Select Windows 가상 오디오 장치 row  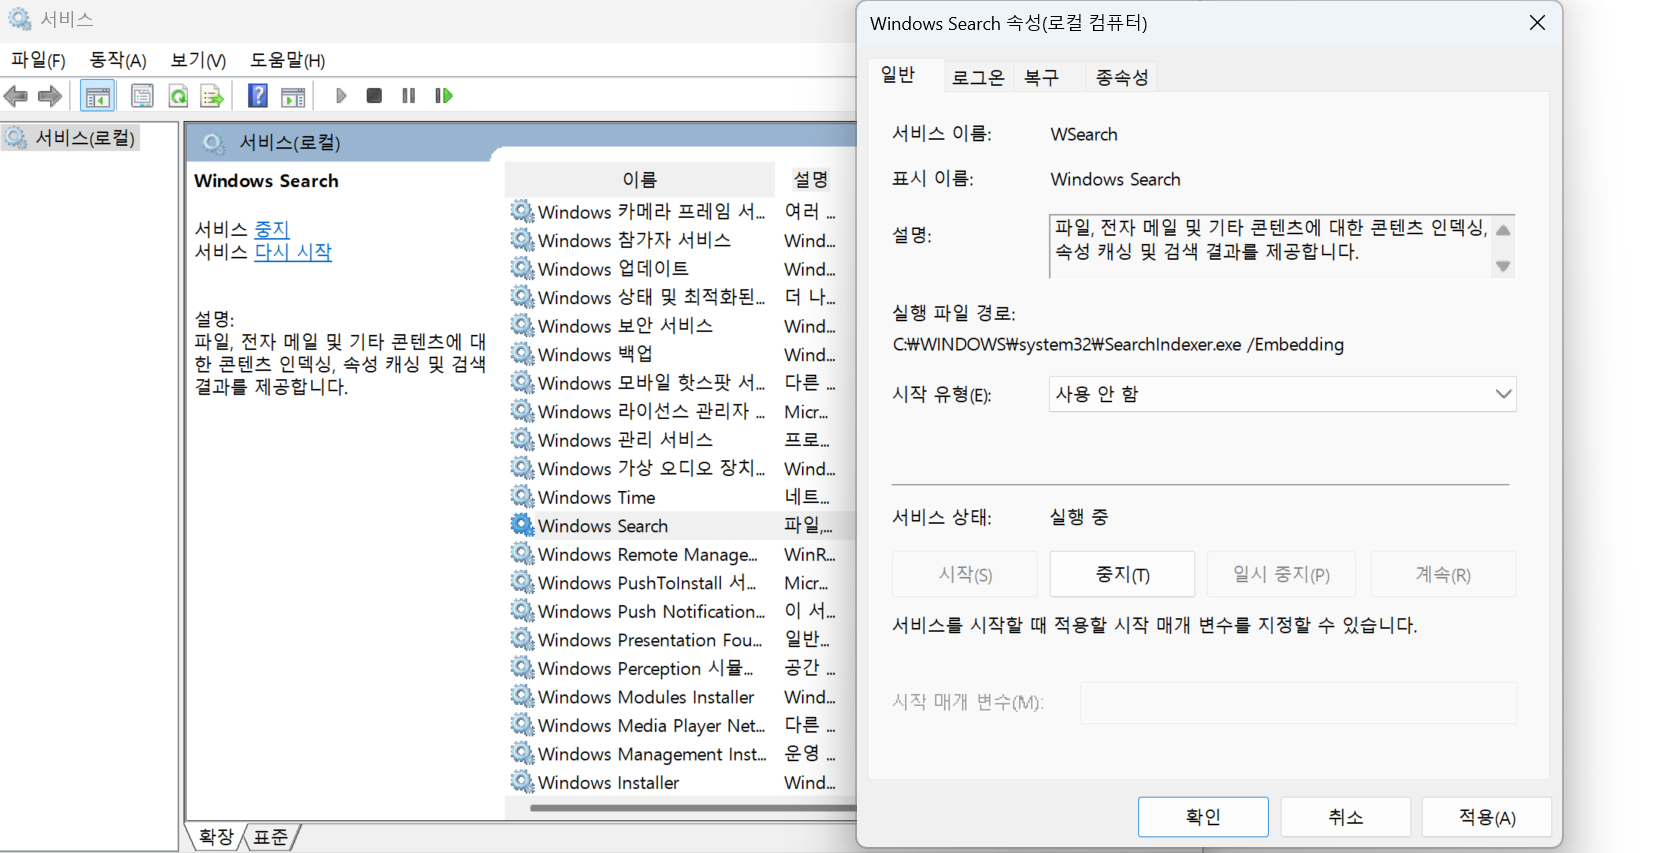tap(681, 468)
